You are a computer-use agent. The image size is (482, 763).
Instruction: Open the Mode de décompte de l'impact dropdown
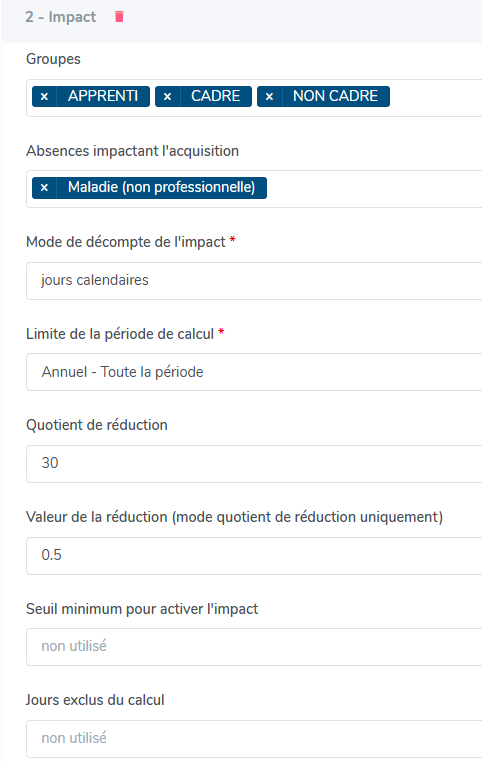click(254, 281)
